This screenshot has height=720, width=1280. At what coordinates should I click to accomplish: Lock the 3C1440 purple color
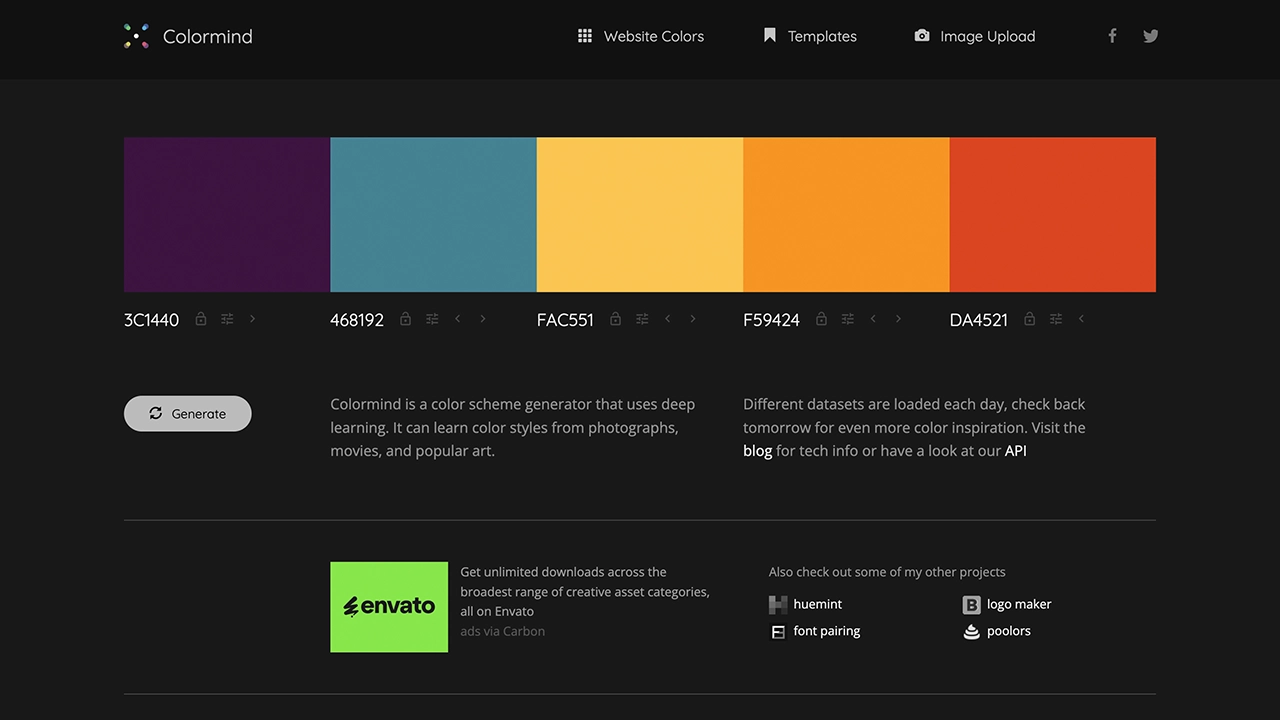201,319
